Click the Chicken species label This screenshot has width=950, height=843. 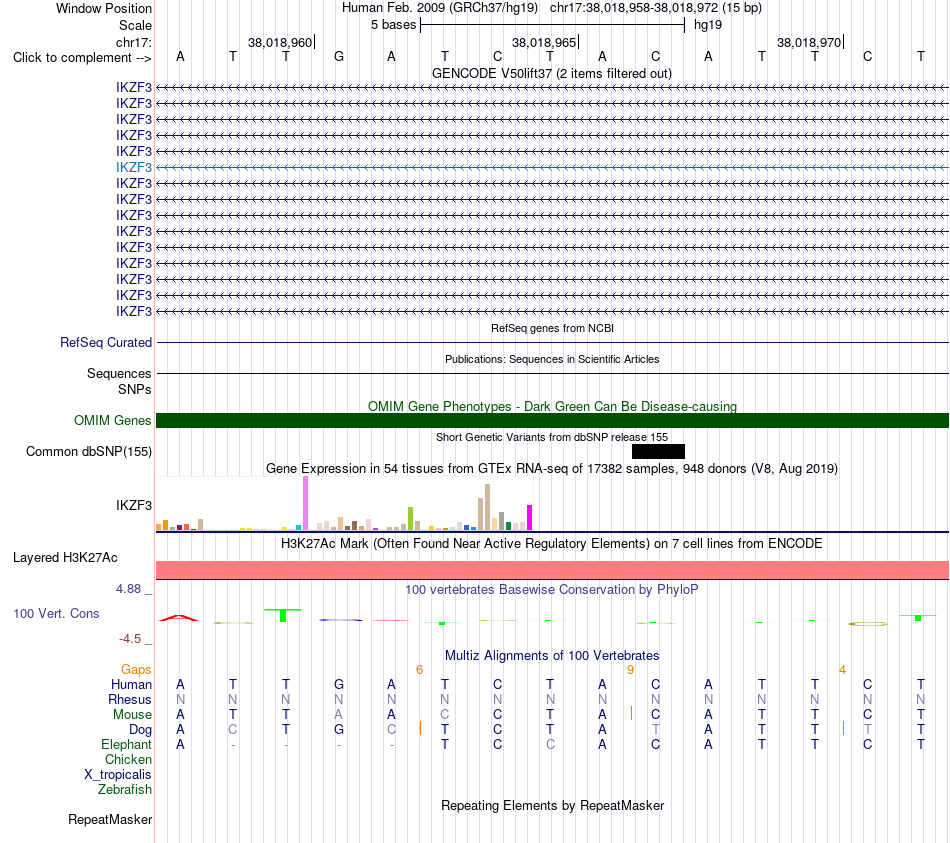128,759
